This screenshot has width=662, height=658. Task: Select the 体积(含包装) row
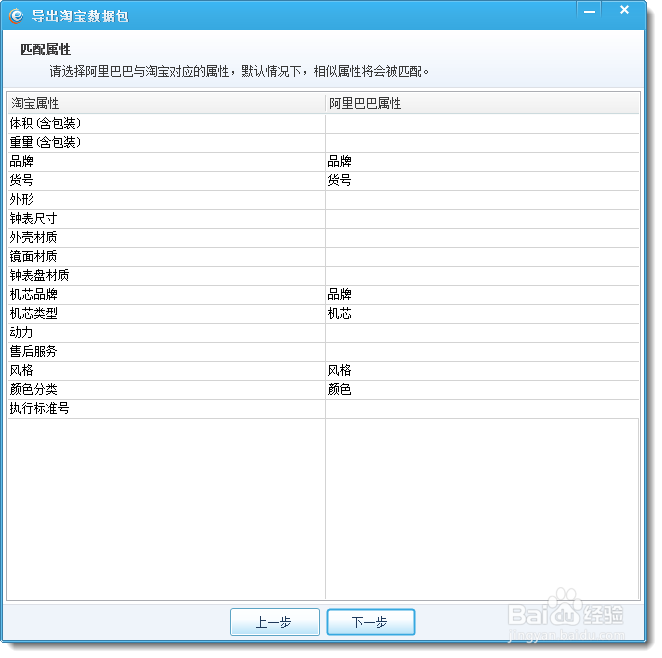tap(323, 124)
